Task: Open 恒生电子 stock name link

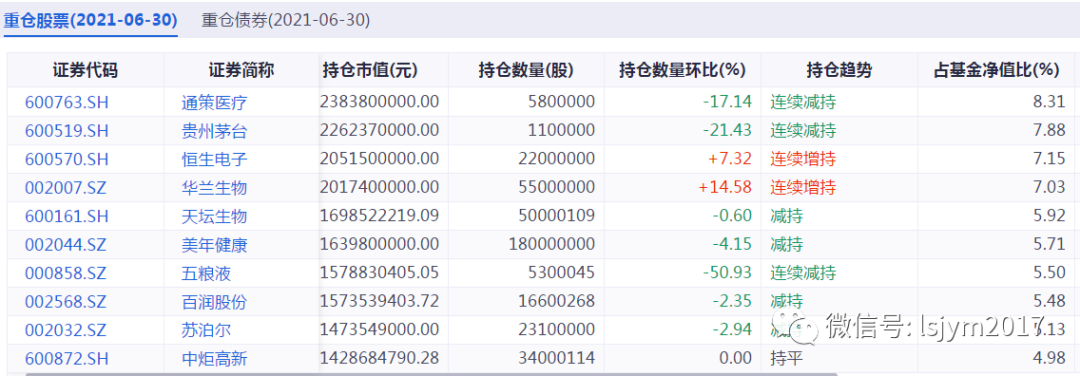Action: [214, 159]
